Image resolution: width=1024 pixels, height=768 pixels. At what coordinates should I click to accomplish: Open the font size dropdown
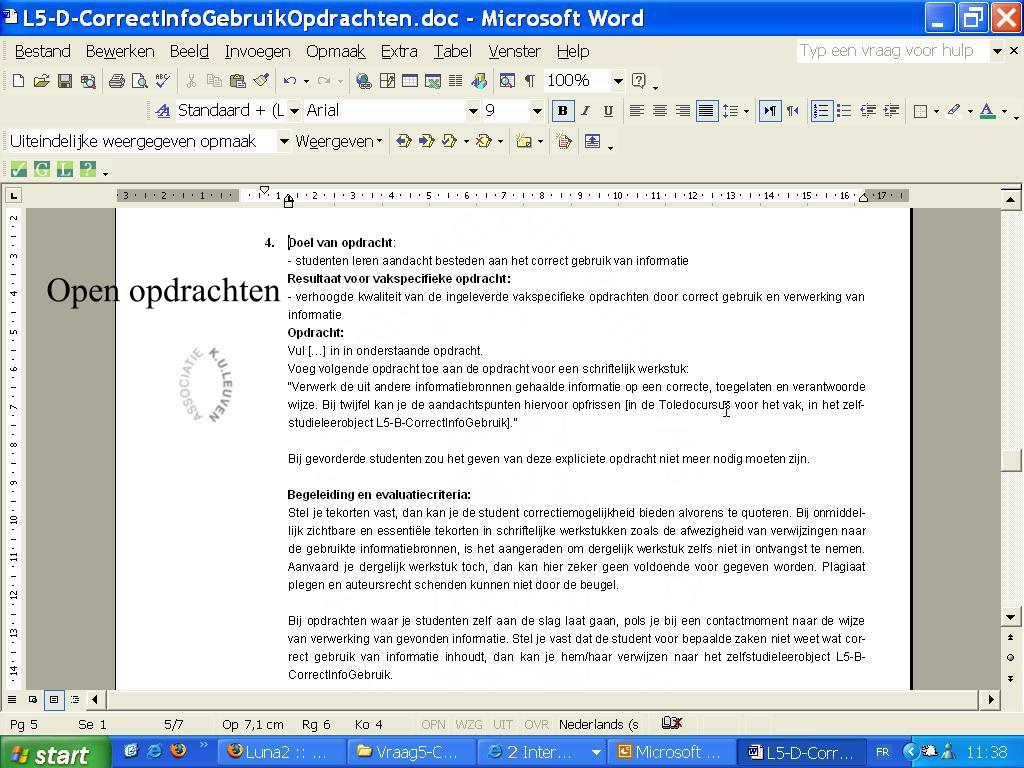point(537,111)
